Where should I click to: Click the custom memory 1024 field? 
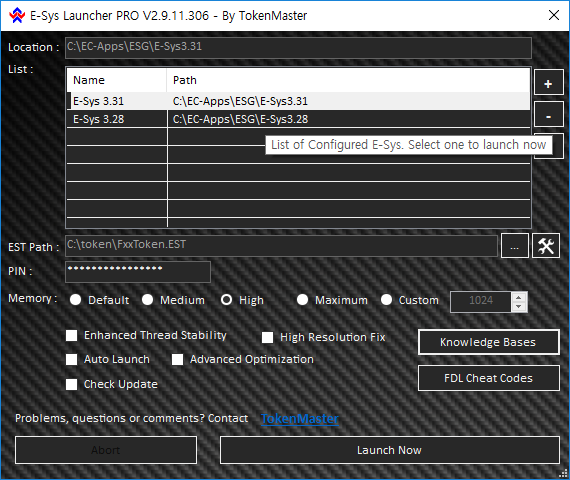click(481, 301)
